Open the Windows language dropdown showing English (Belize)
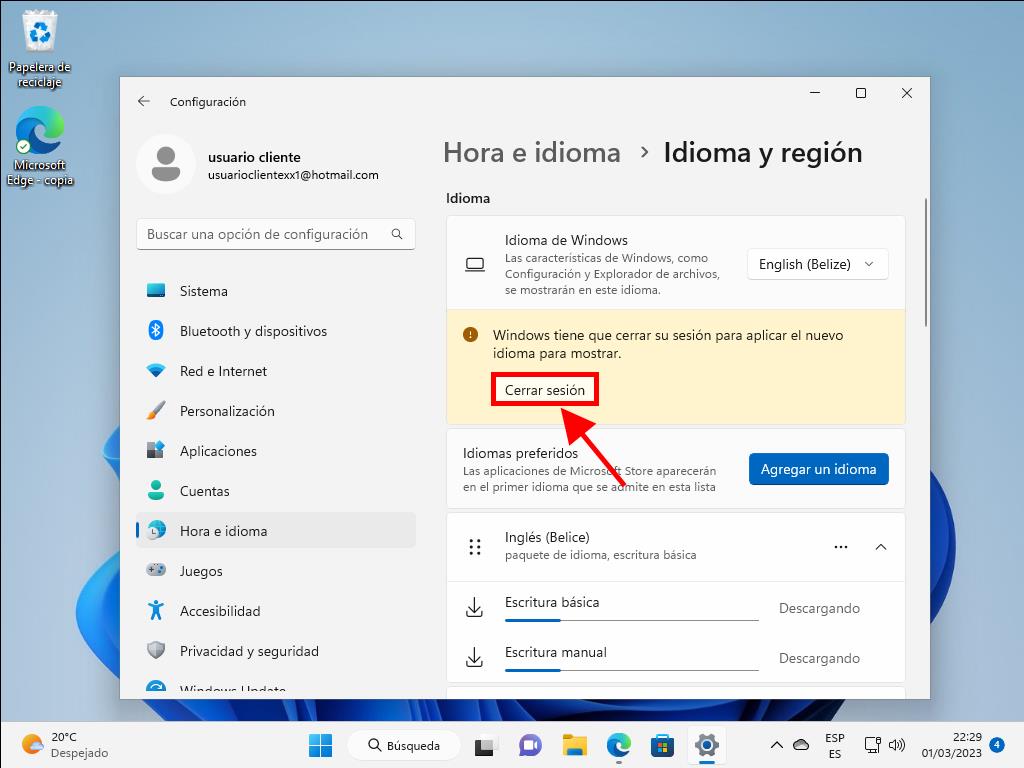 (817, 264)
